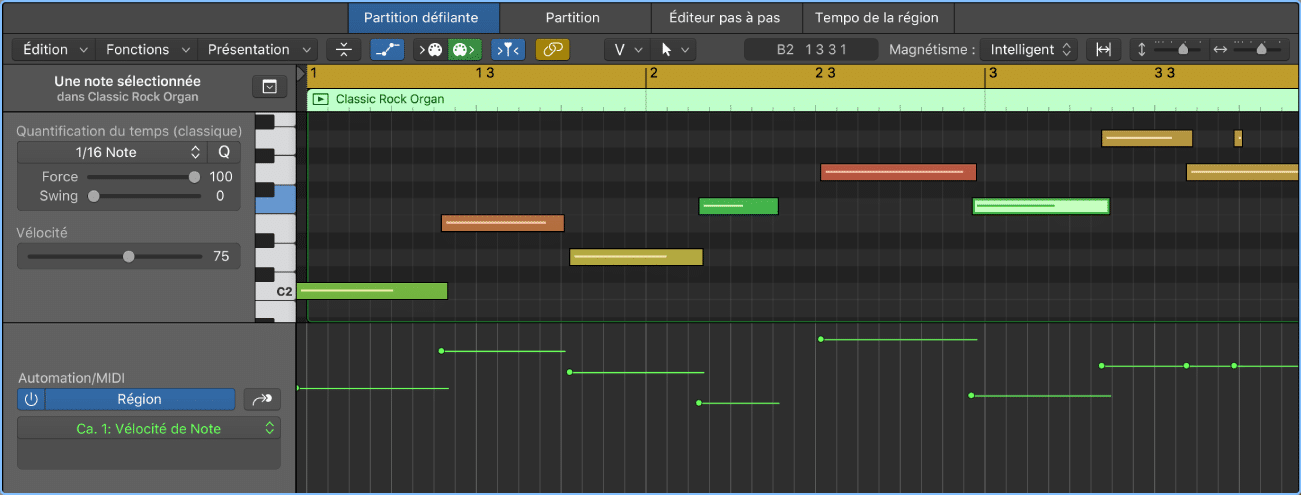This screenshot has height=495, width=1301.
Task: Select the yellow note before bar 2
Action: (636, 257)
